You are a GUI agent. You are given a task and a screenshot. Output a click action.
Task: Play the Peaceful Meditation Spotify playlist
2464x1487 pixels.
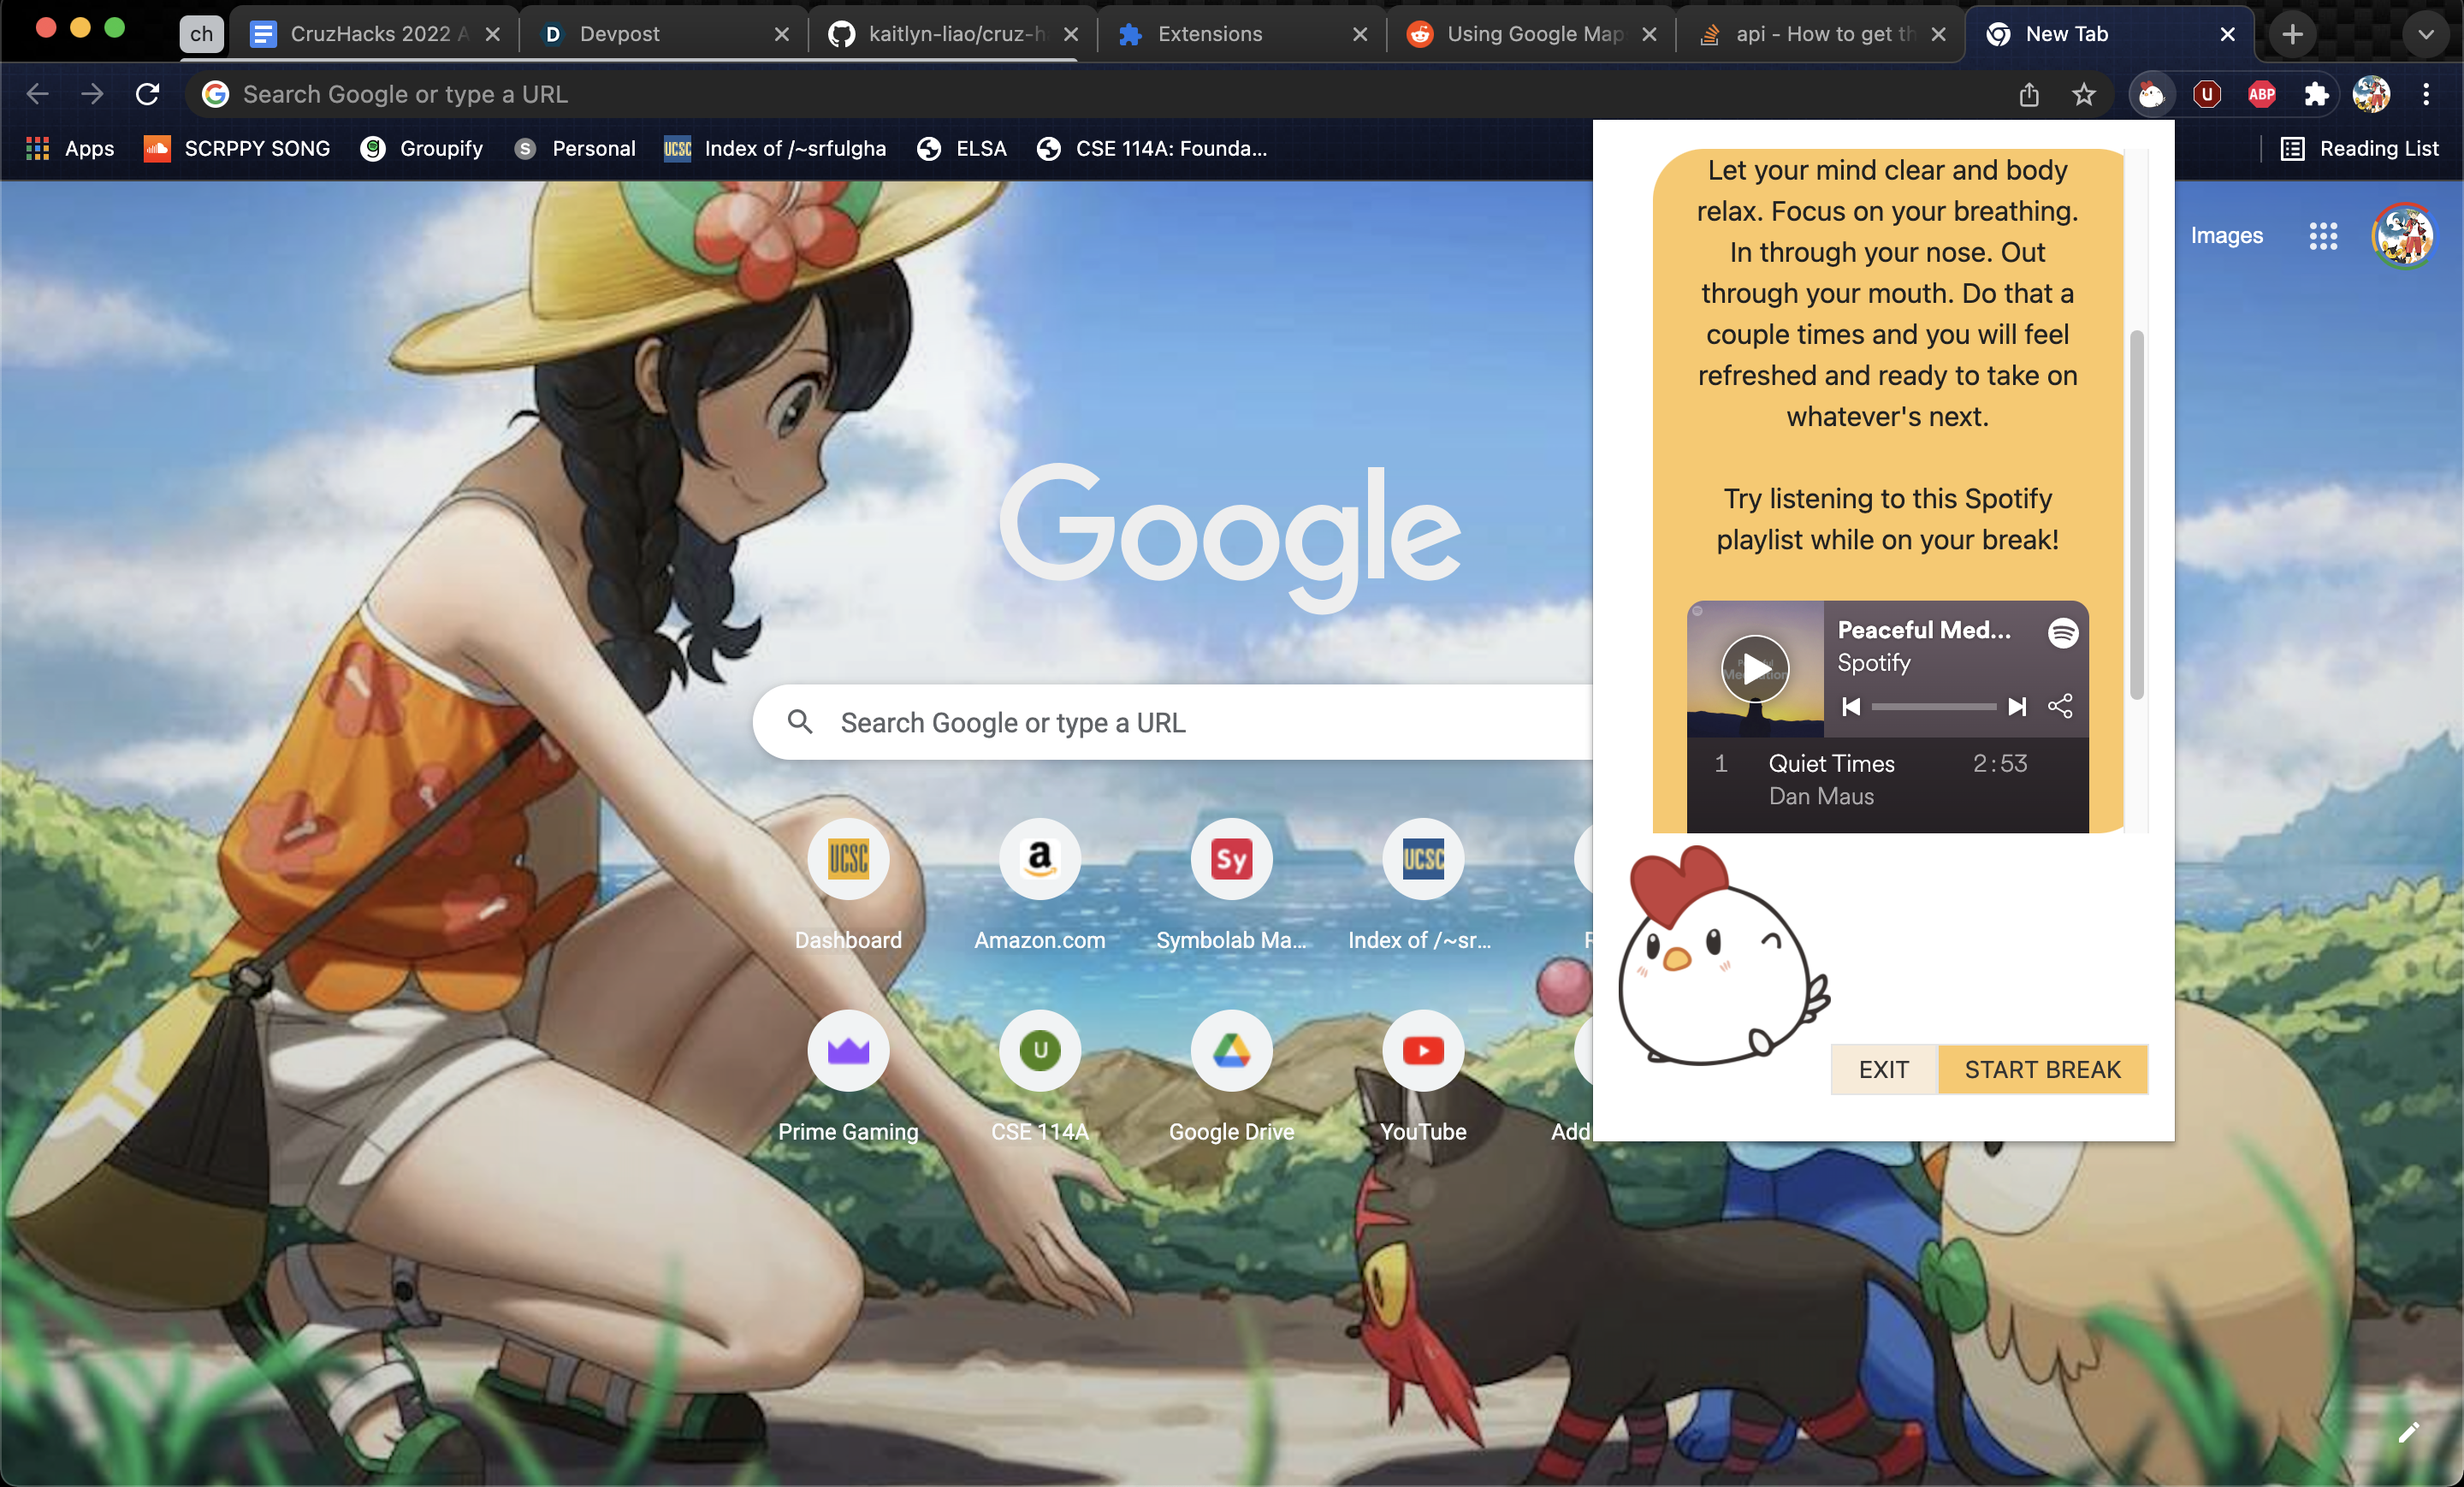pyautogui.click(x=1755, y=668)
